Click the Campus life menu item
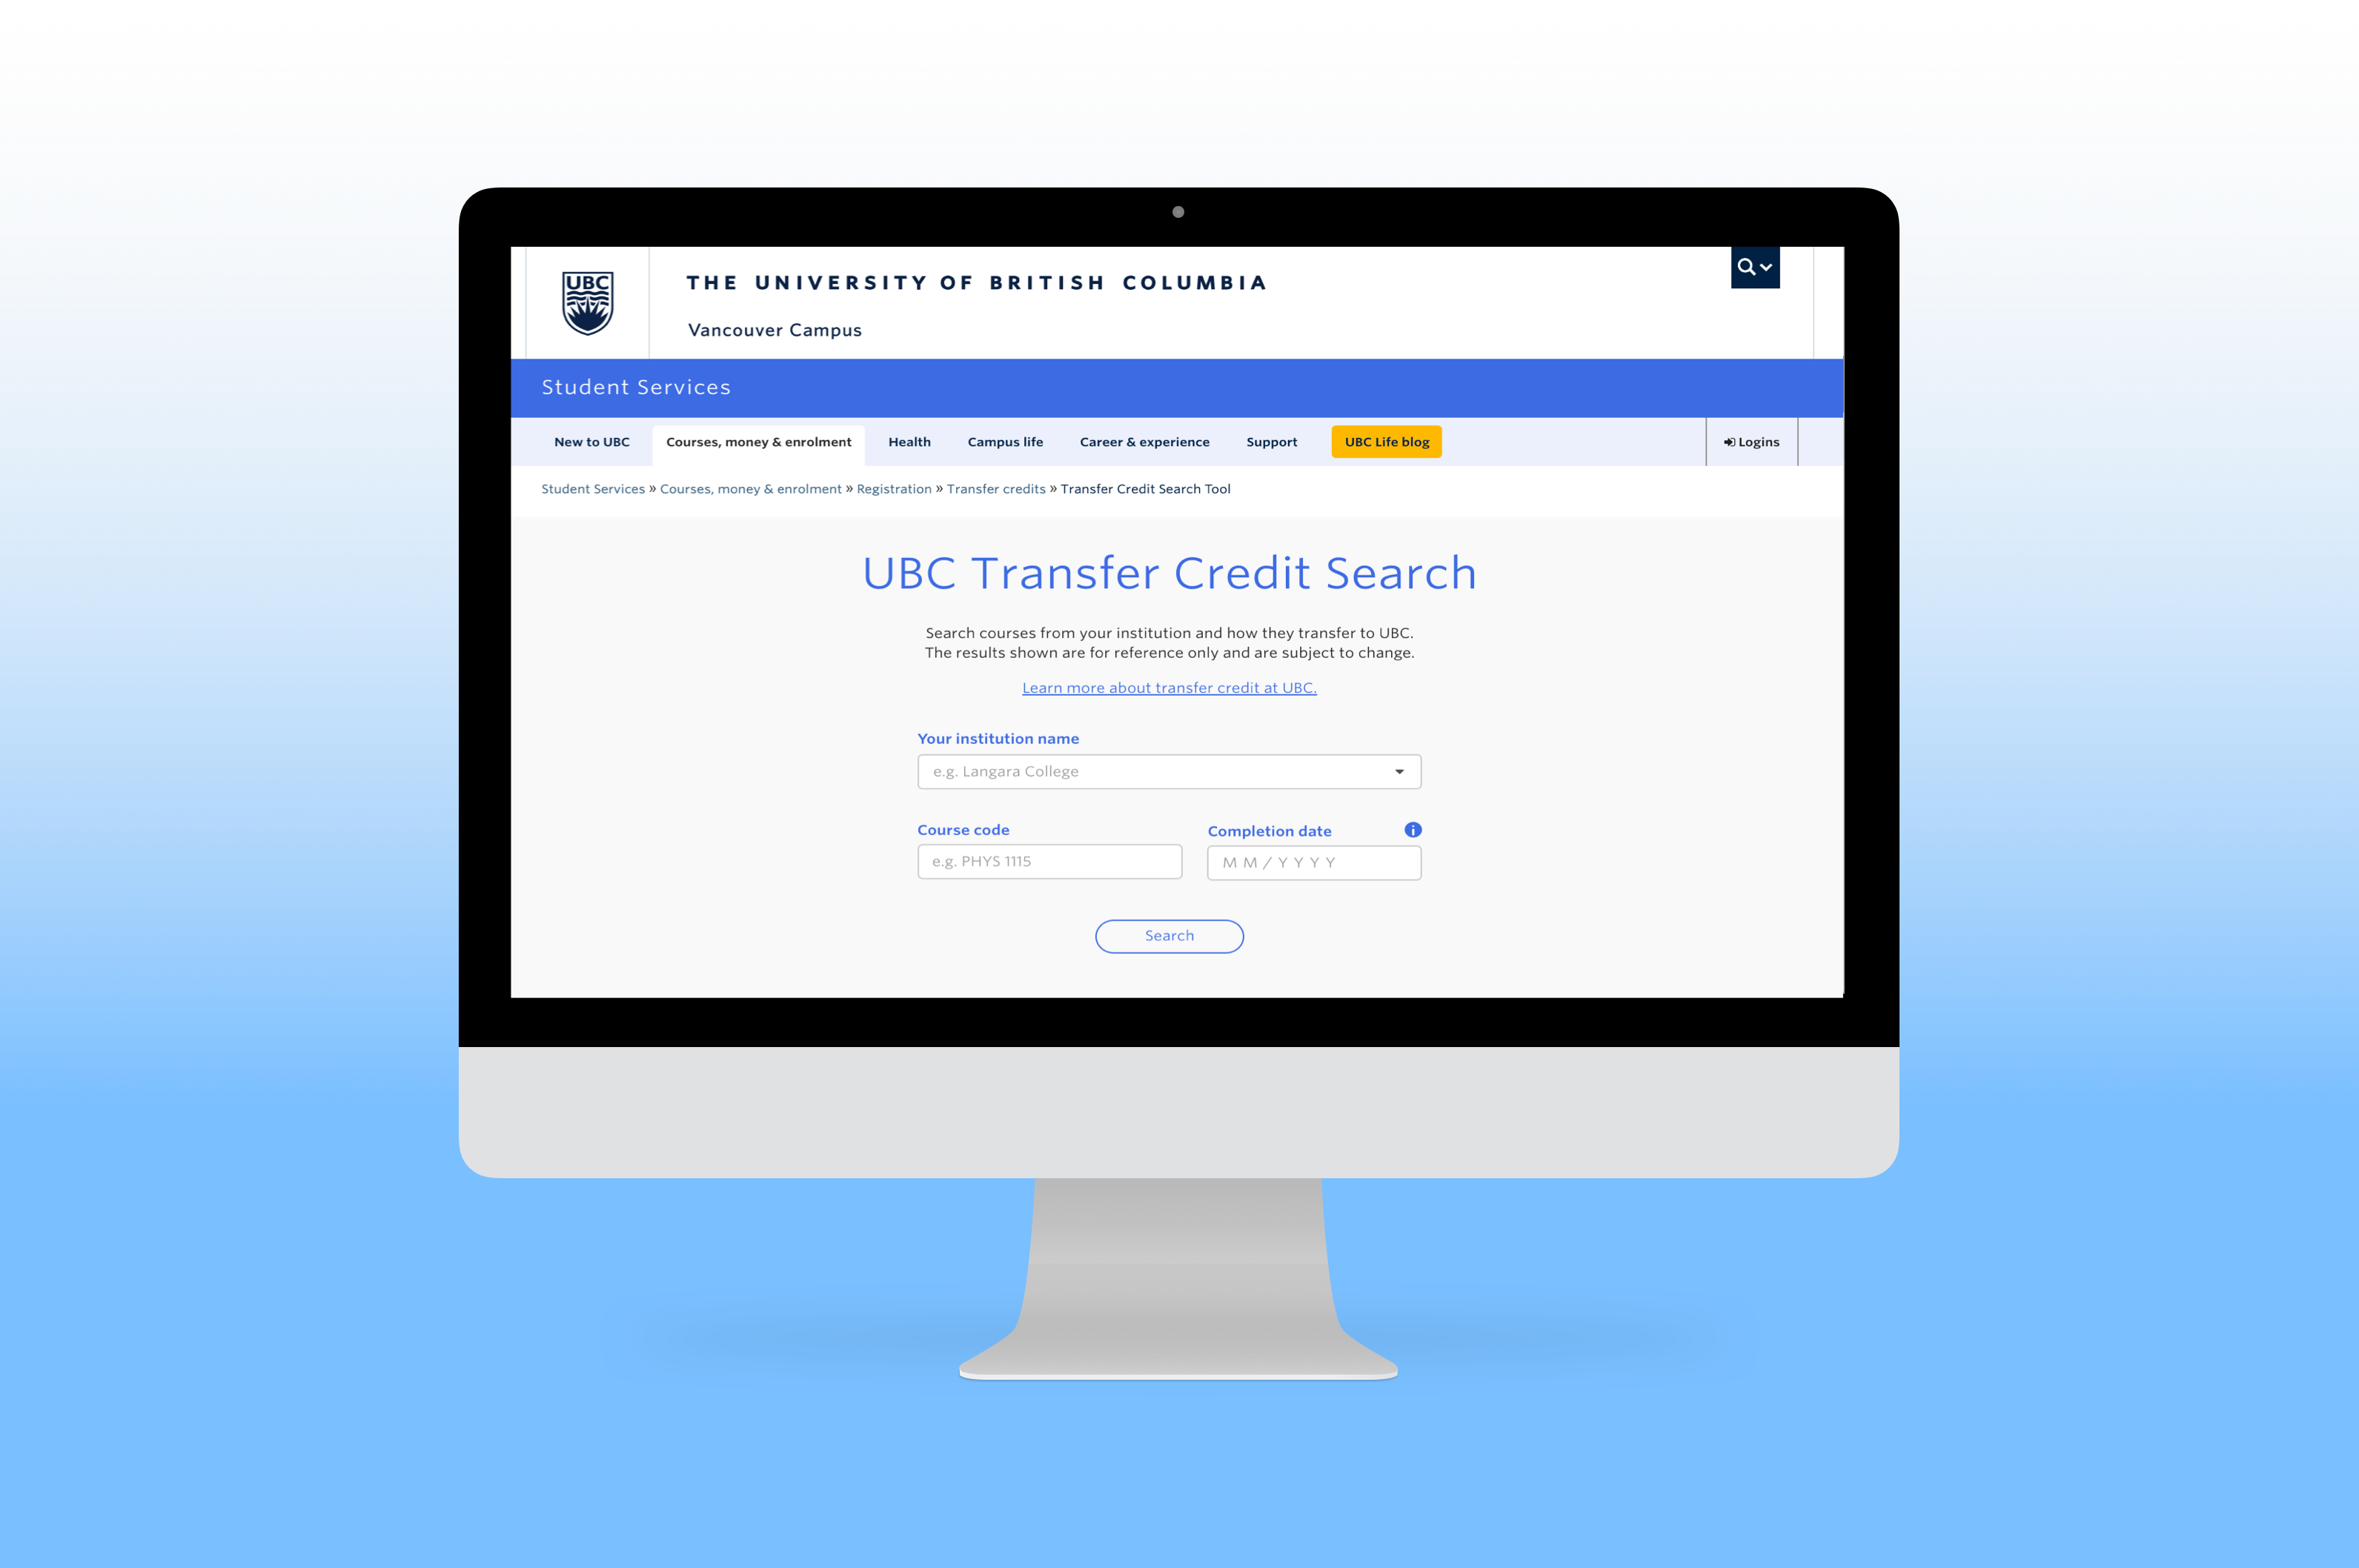This screenshot has width=2359, height=1568. coord(1004,441)
